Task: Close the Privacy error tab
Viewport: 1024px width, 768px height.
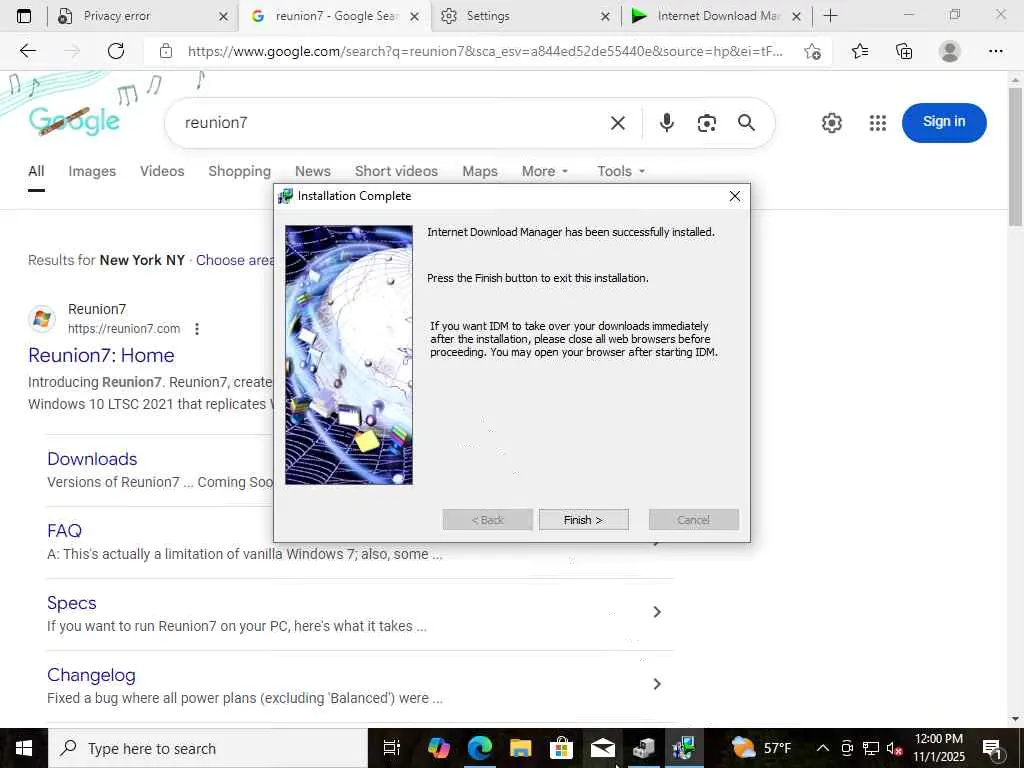Action: pyautogui.click(x=223, y=16)
